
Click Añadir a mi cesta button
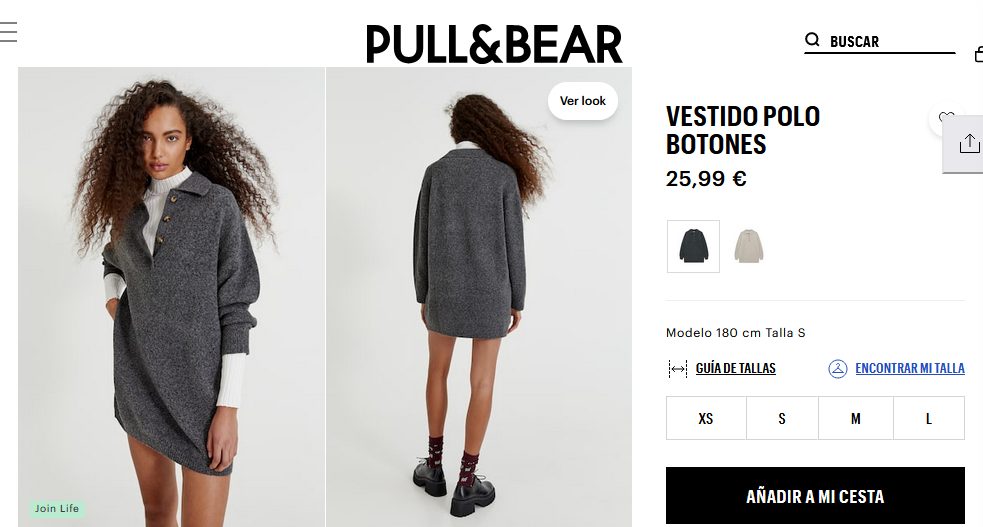coord(815,496)
